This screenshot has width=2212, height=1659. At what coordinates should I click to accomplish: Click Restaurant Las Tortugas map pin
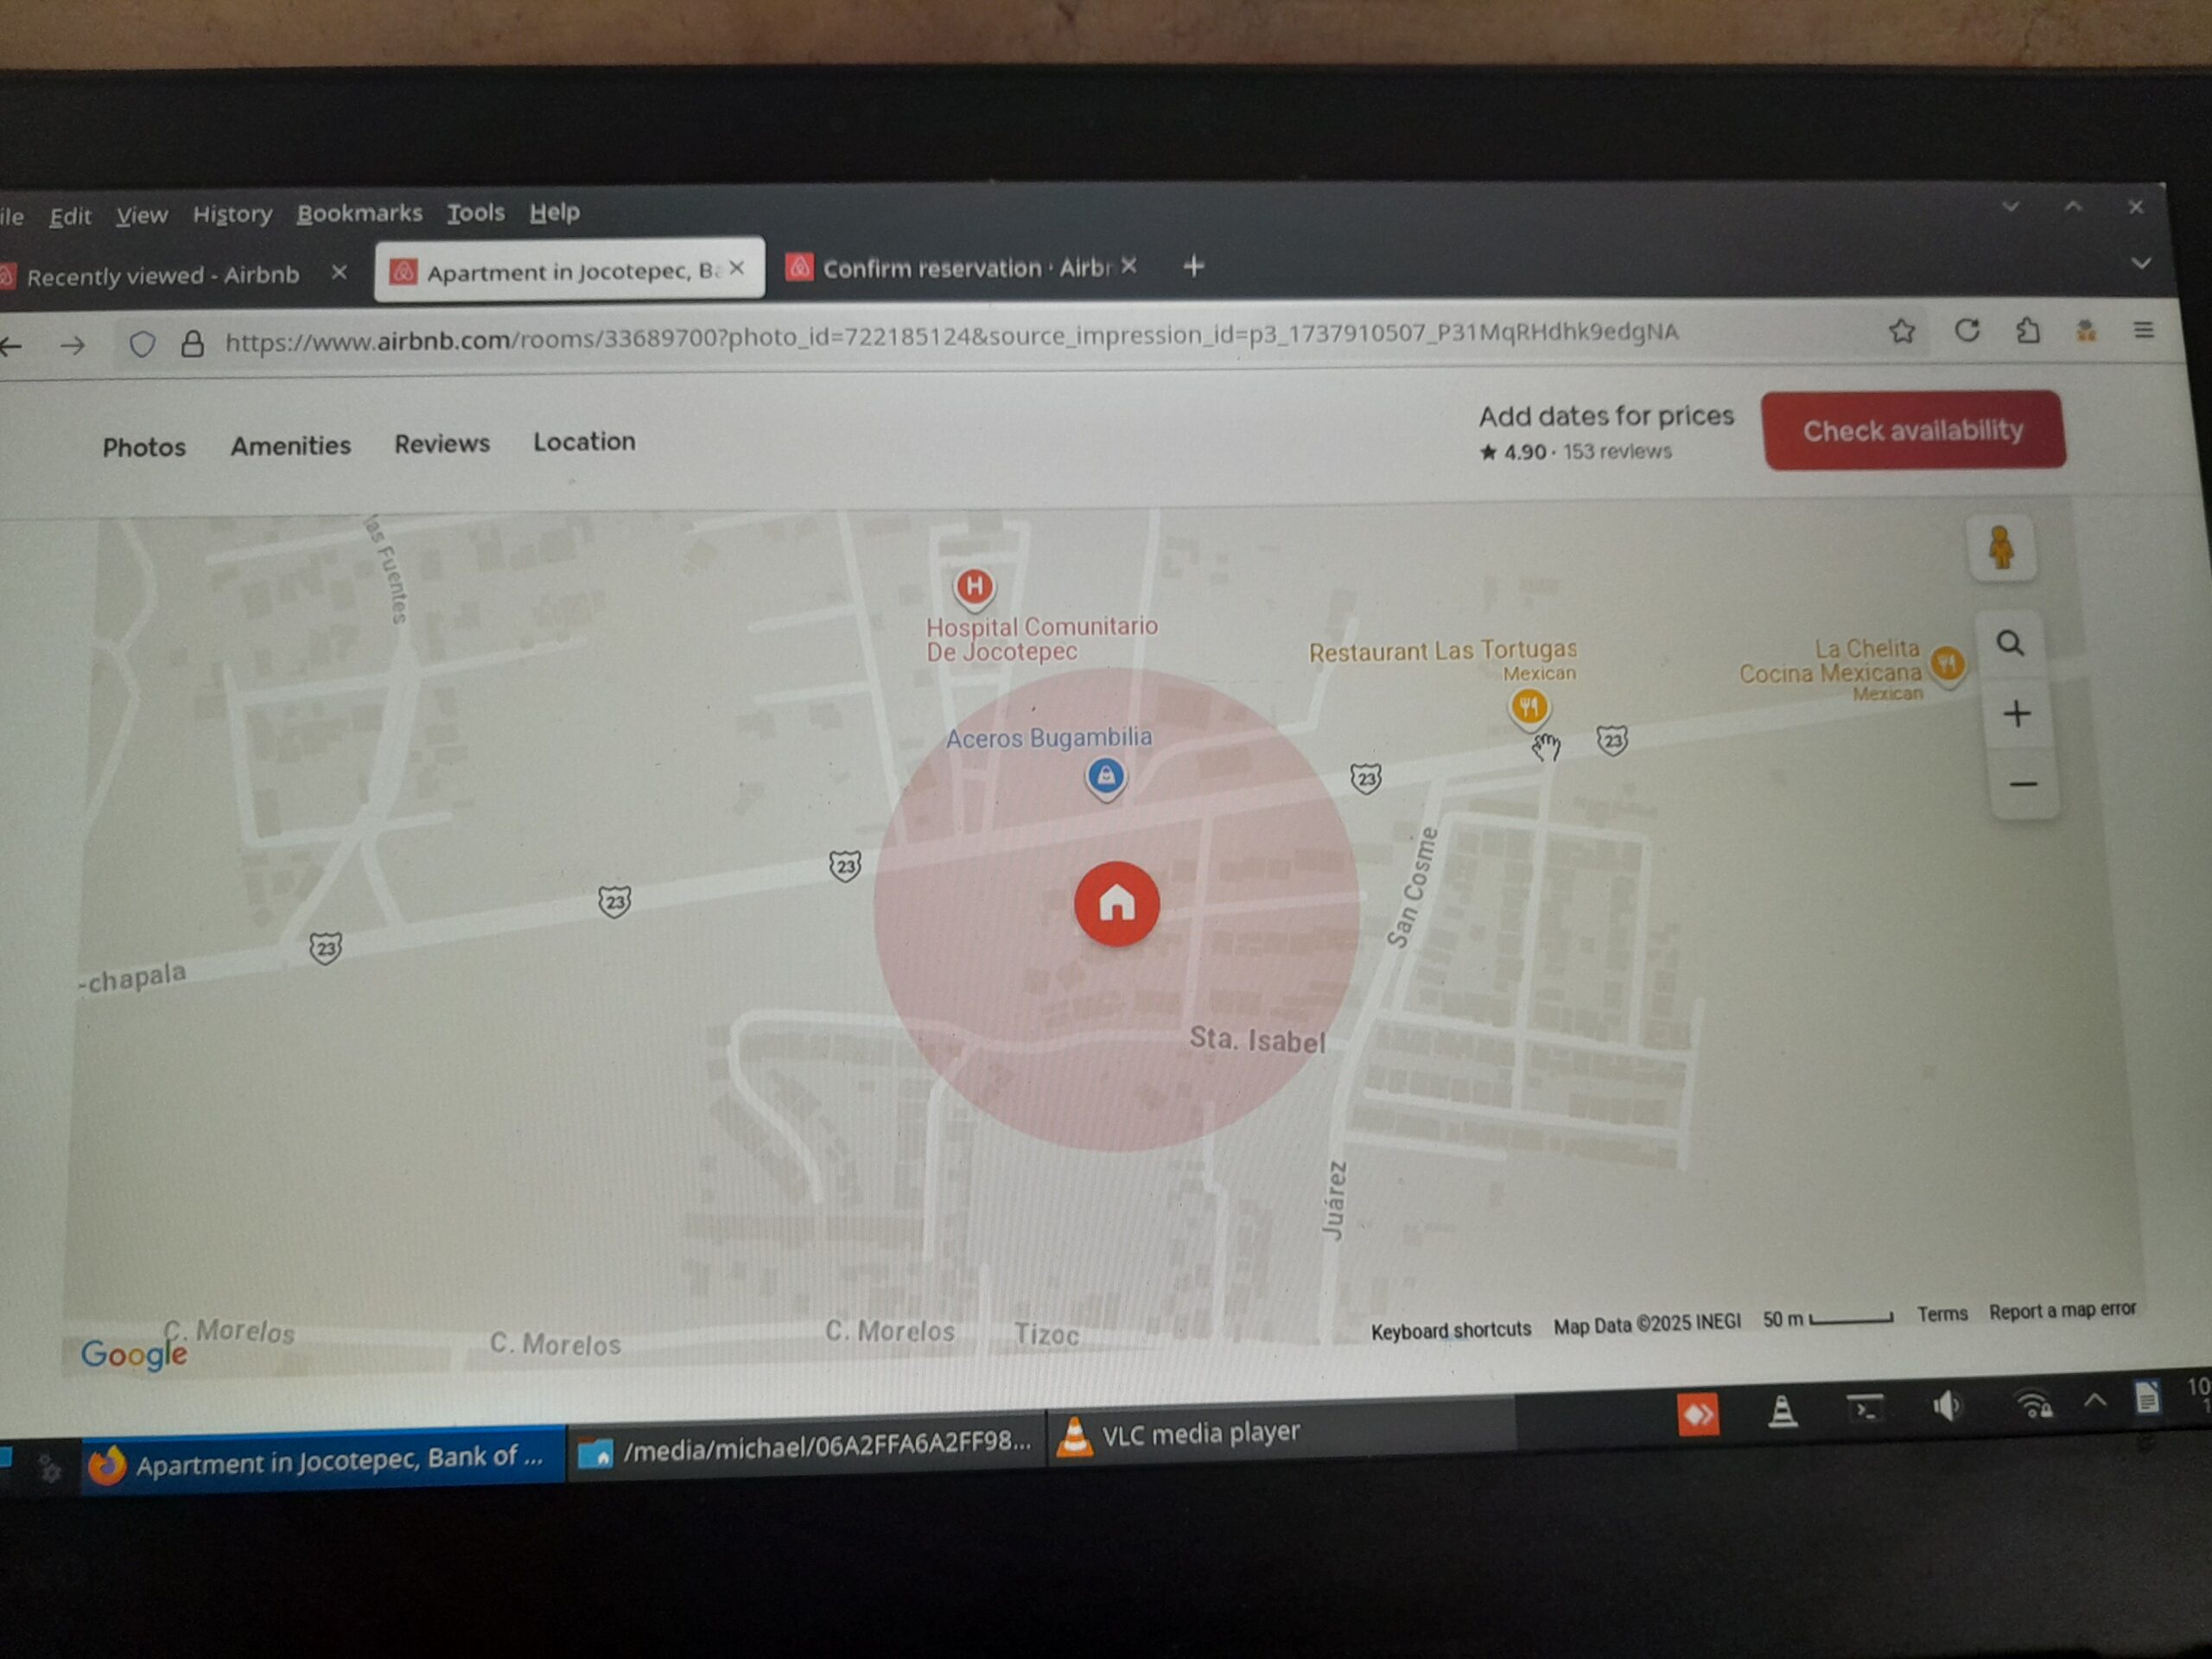[x=1528, y=707]
